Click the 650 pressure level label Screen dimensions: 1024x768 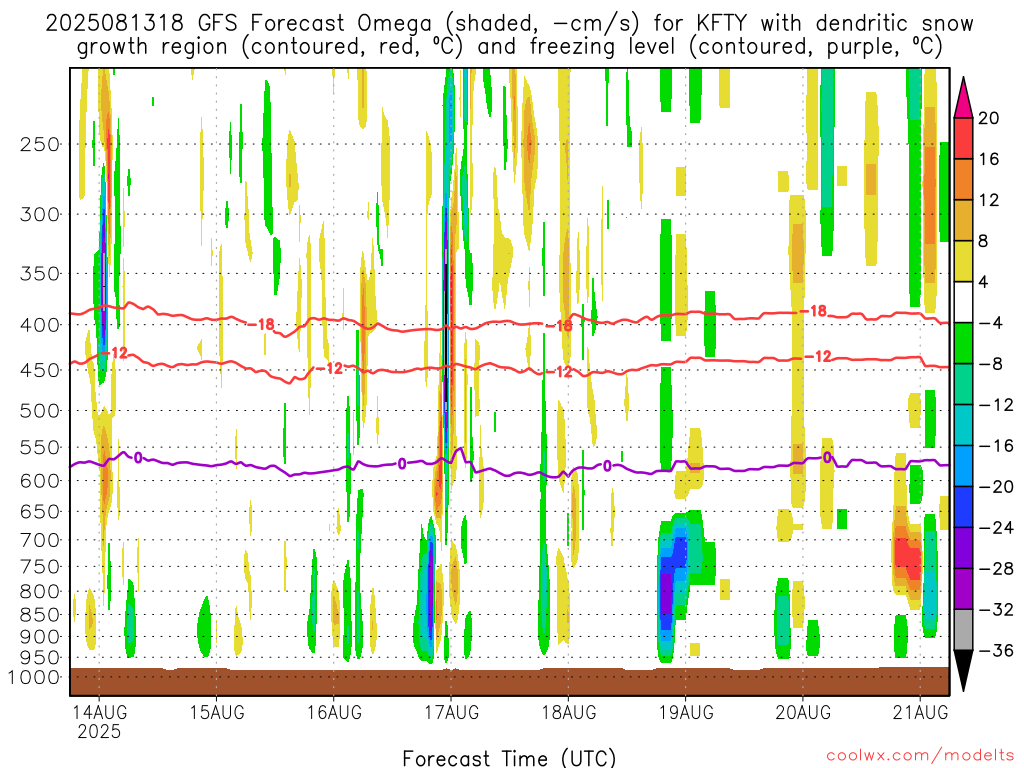click(40, 511)
